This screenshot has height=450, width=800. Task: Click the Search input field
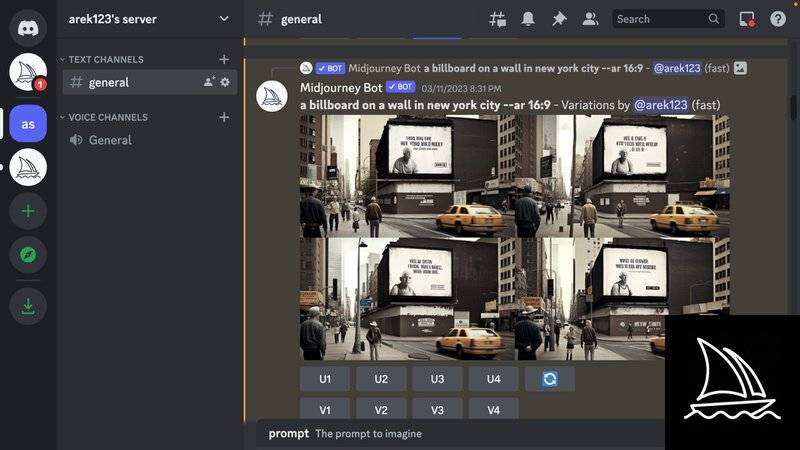point(668,19)
